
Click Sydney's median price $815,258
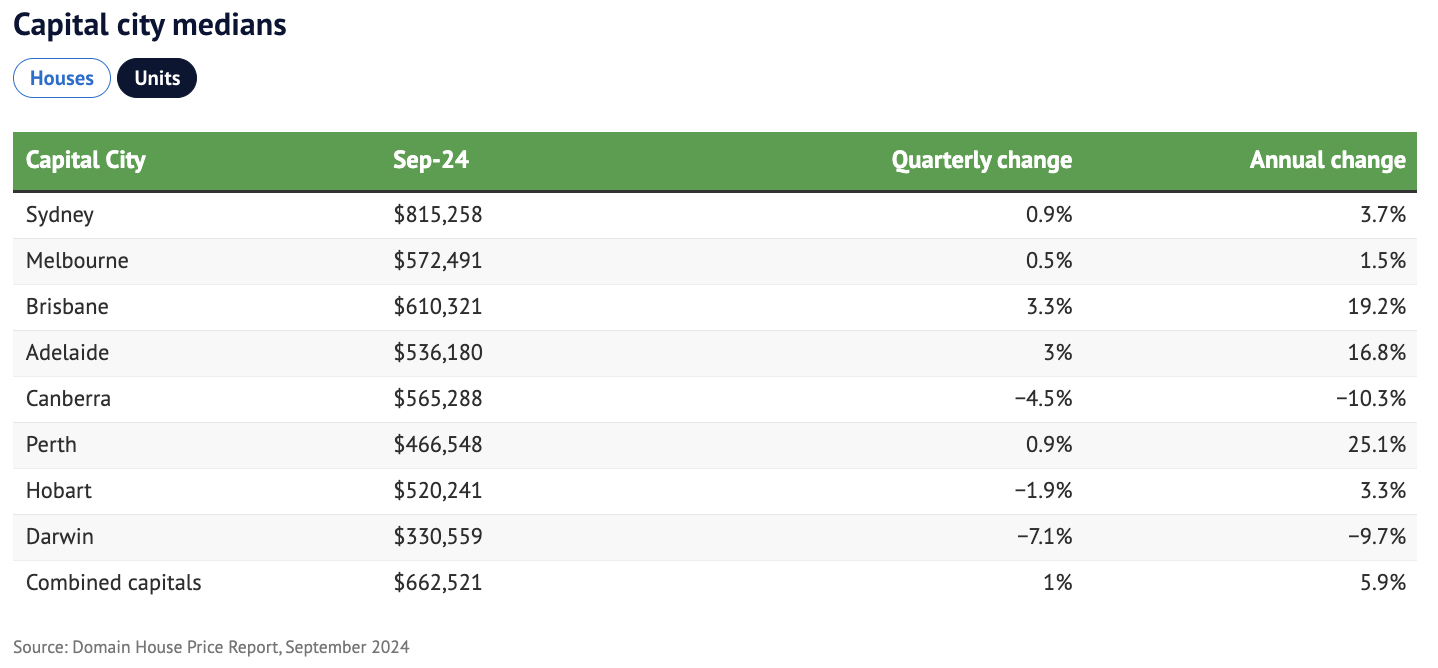[x=438, y=215]
